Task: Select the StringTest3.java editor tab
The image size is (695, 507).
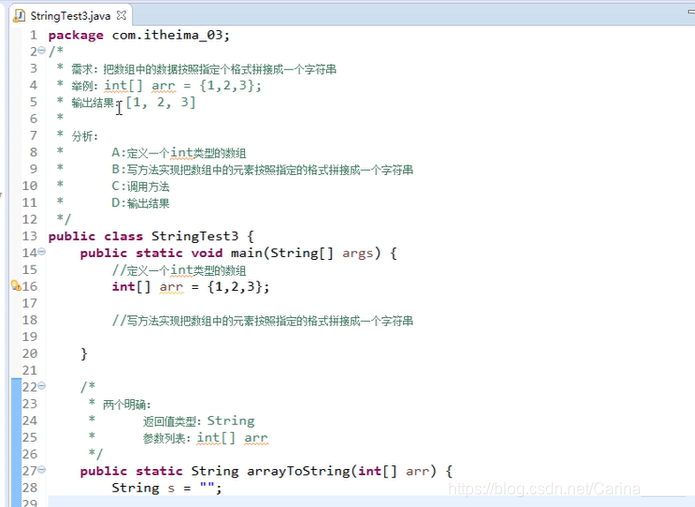Action: click(x=70, y=16)
